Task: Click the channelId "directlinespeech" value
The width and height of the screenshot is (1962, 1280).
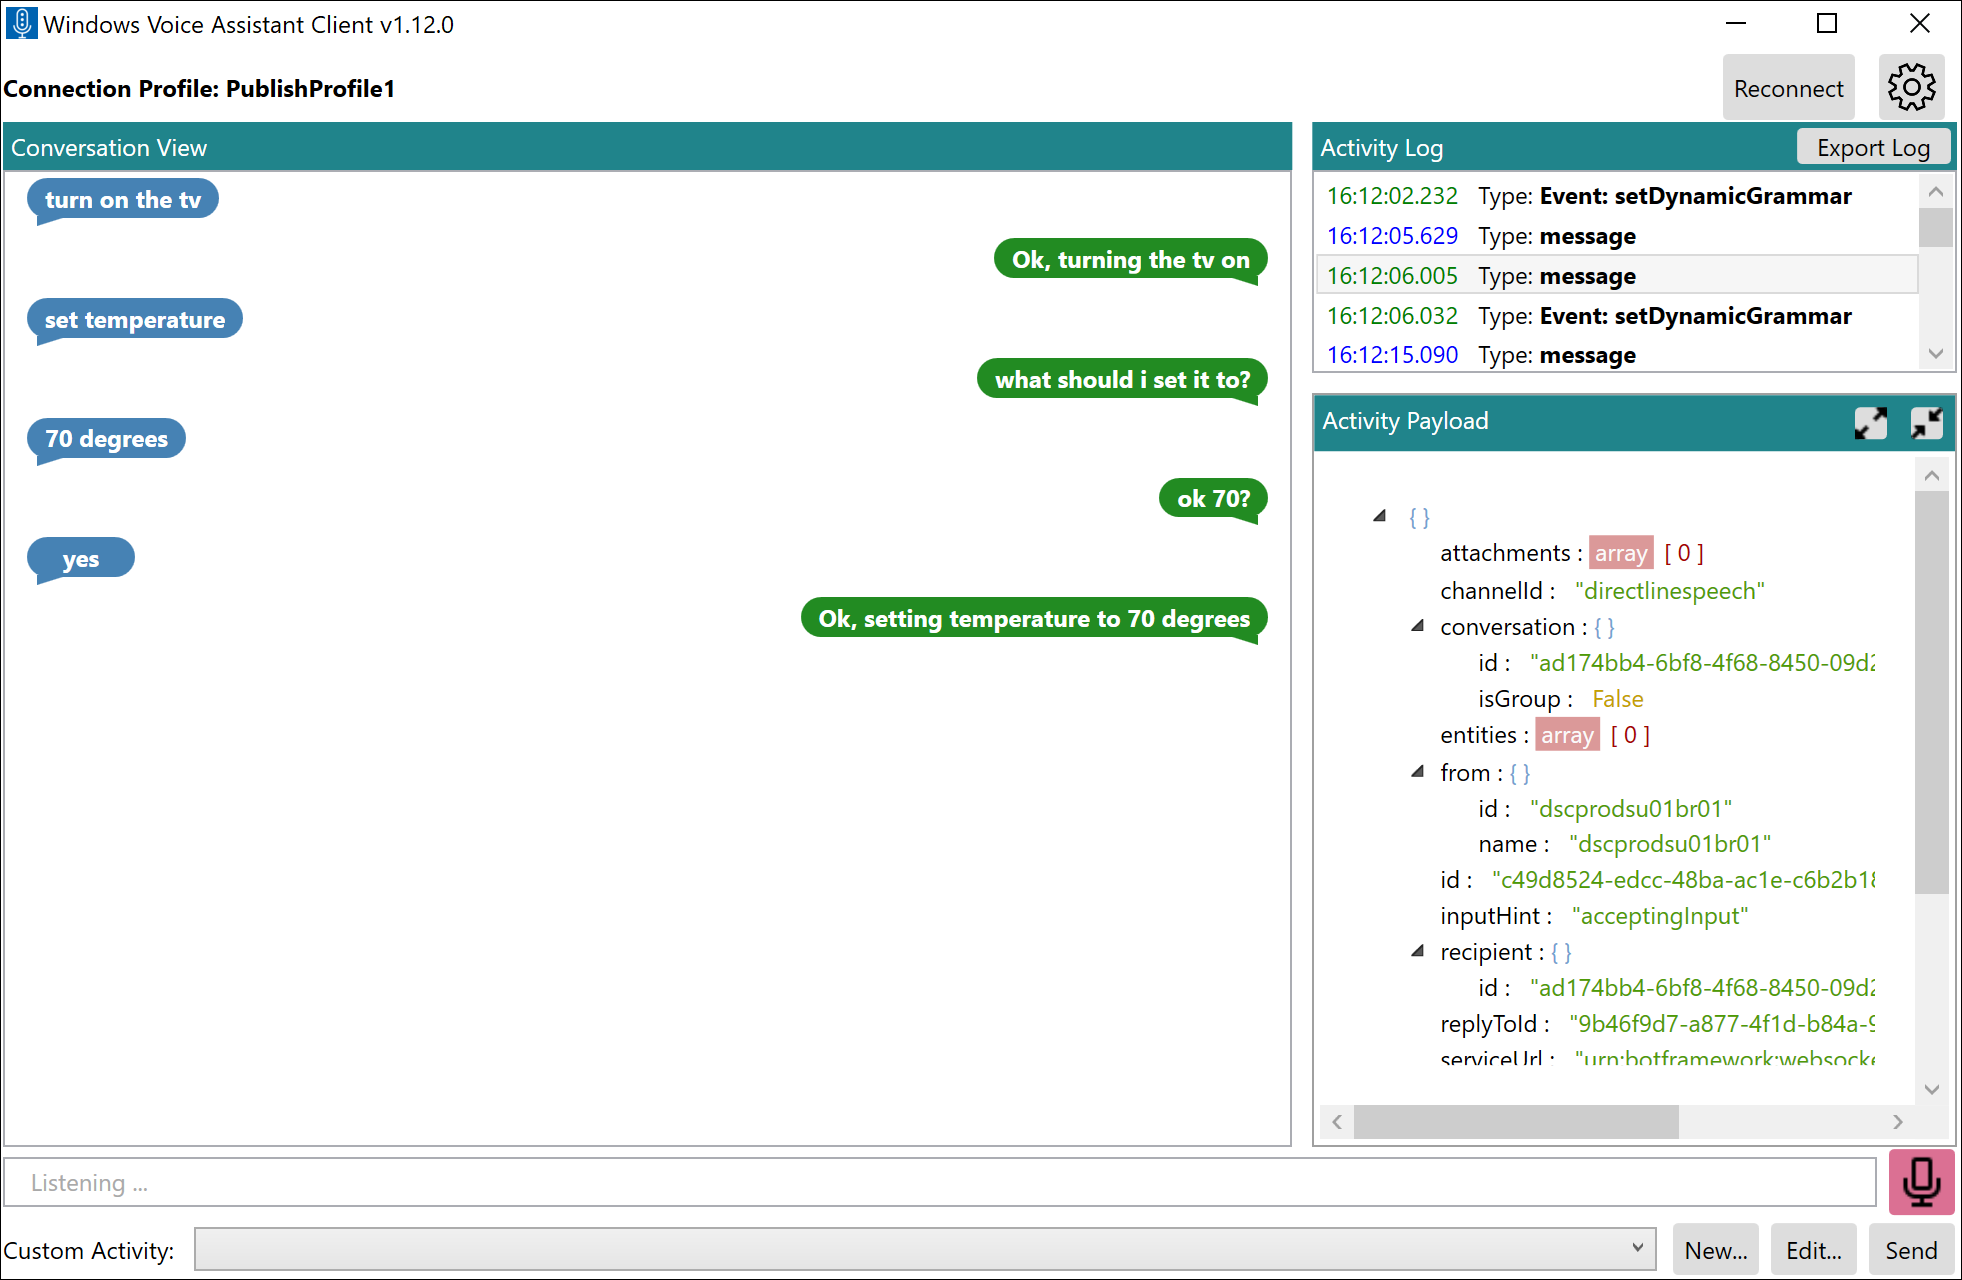Action: [x=1669, y=591]
